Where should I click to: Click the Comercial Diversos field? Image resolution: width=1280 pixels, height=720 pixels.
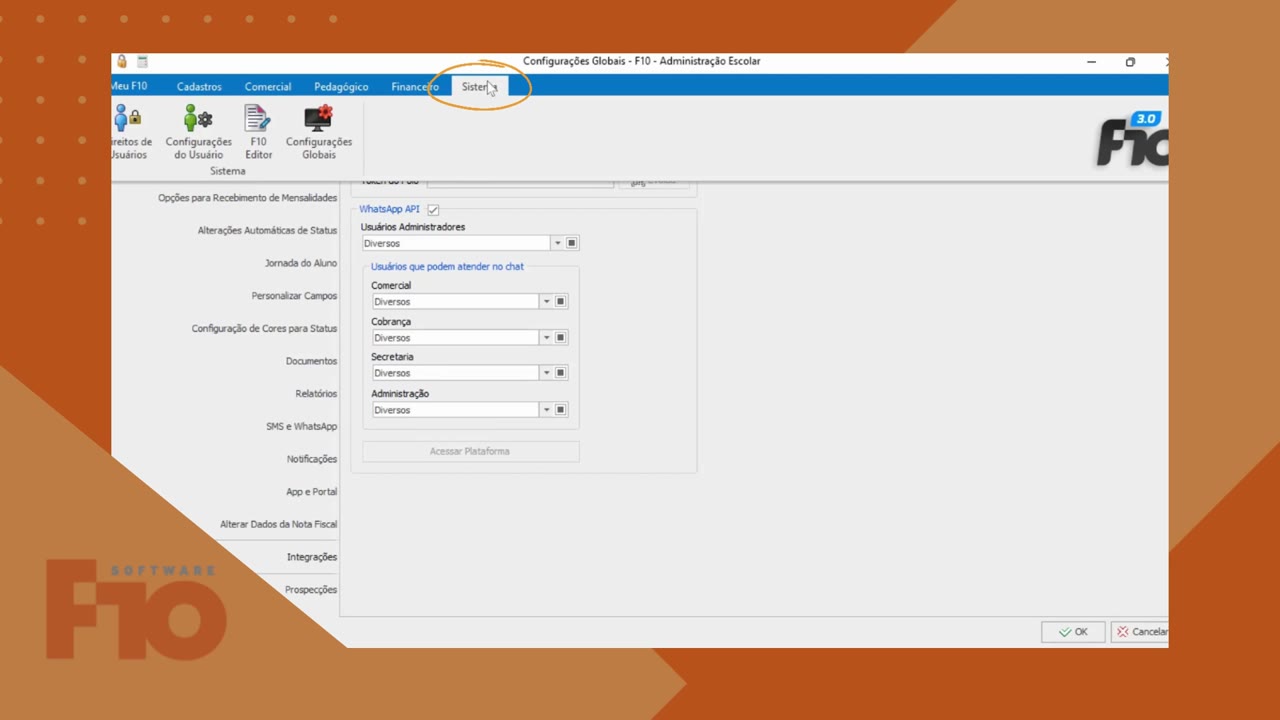coord(456,301)
